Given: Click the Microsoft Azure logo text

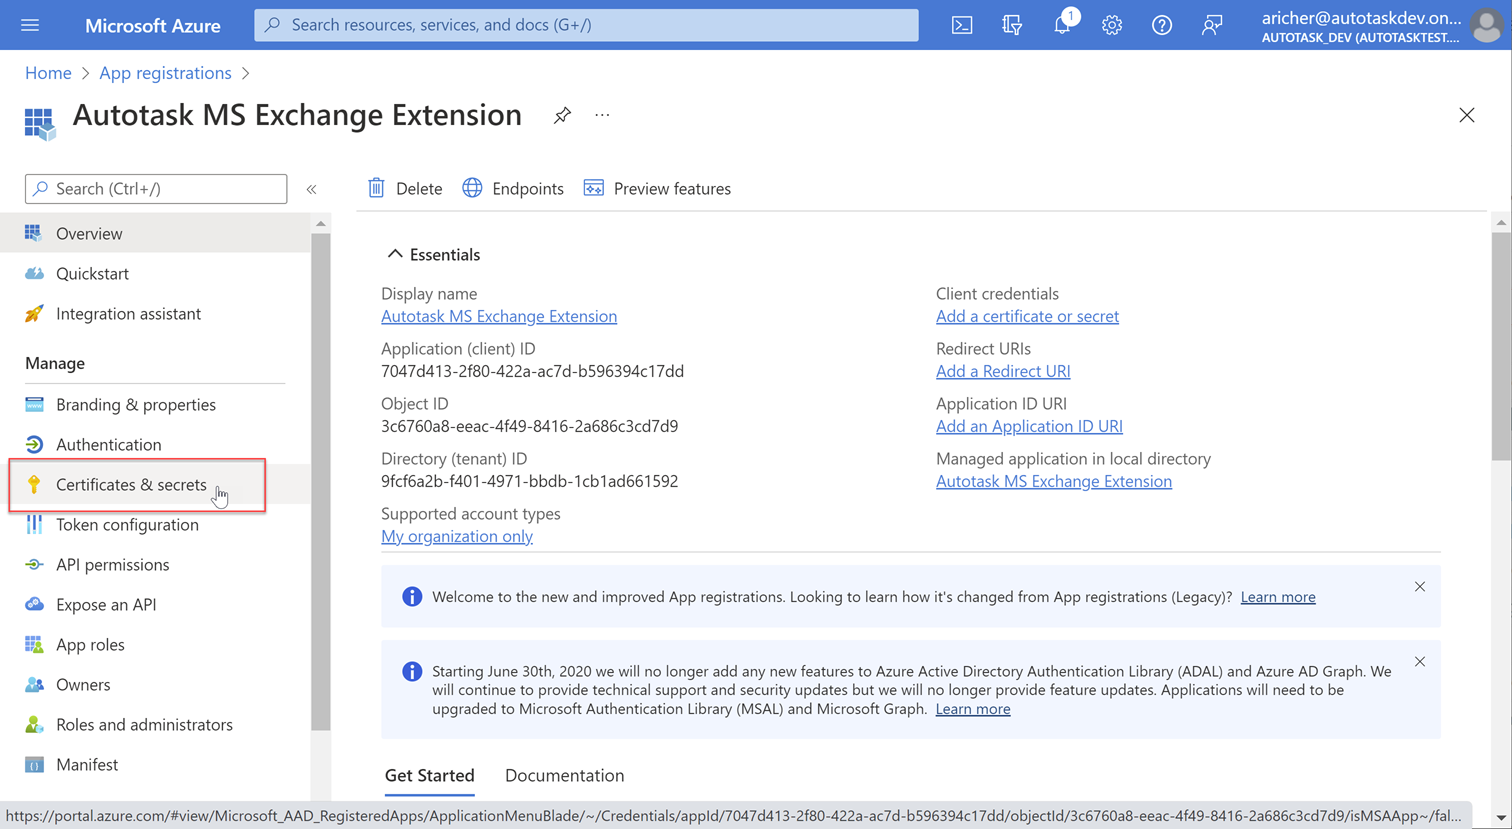Looking at the screenshot, I should (153, 25).
